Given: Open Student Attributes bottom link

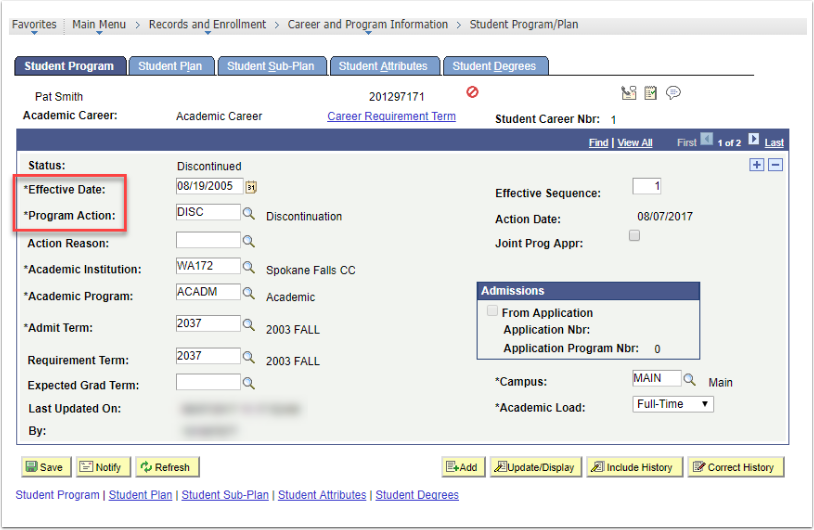Looking at the screenshot, I should pos(322,495).
